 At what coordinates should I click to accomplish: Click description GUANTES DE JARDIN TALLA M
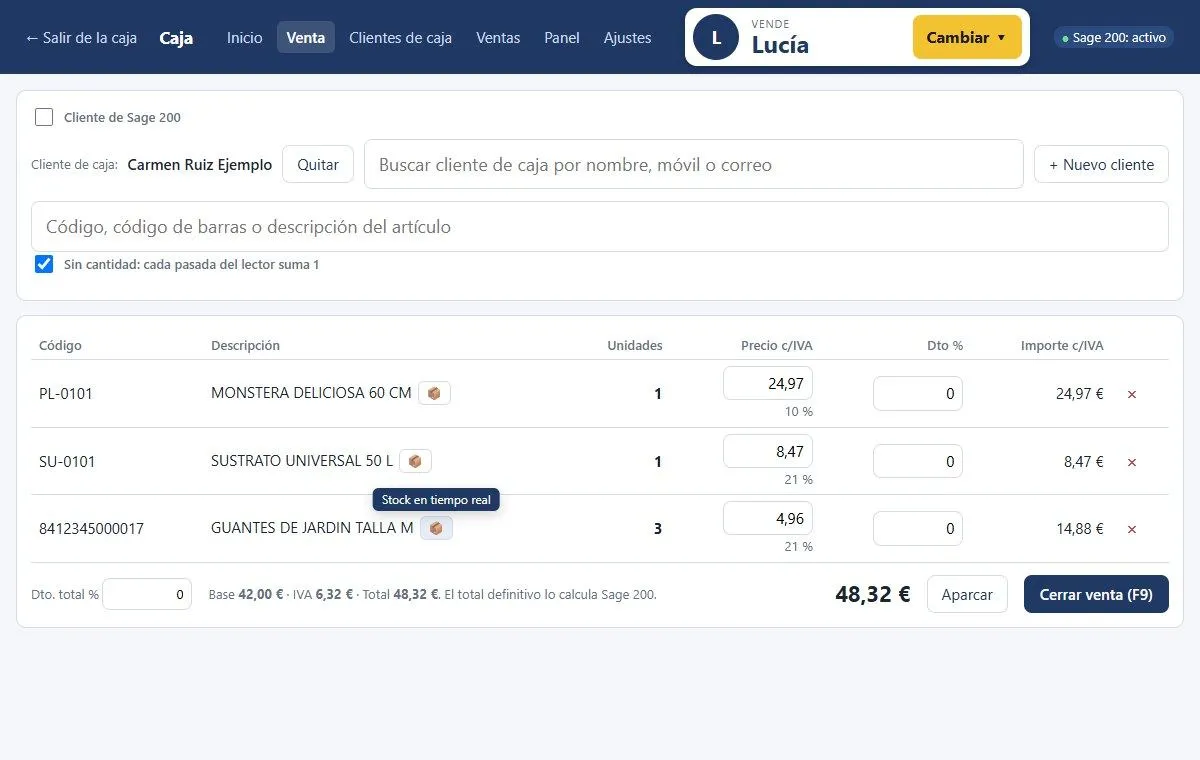[x=312, y=528]
